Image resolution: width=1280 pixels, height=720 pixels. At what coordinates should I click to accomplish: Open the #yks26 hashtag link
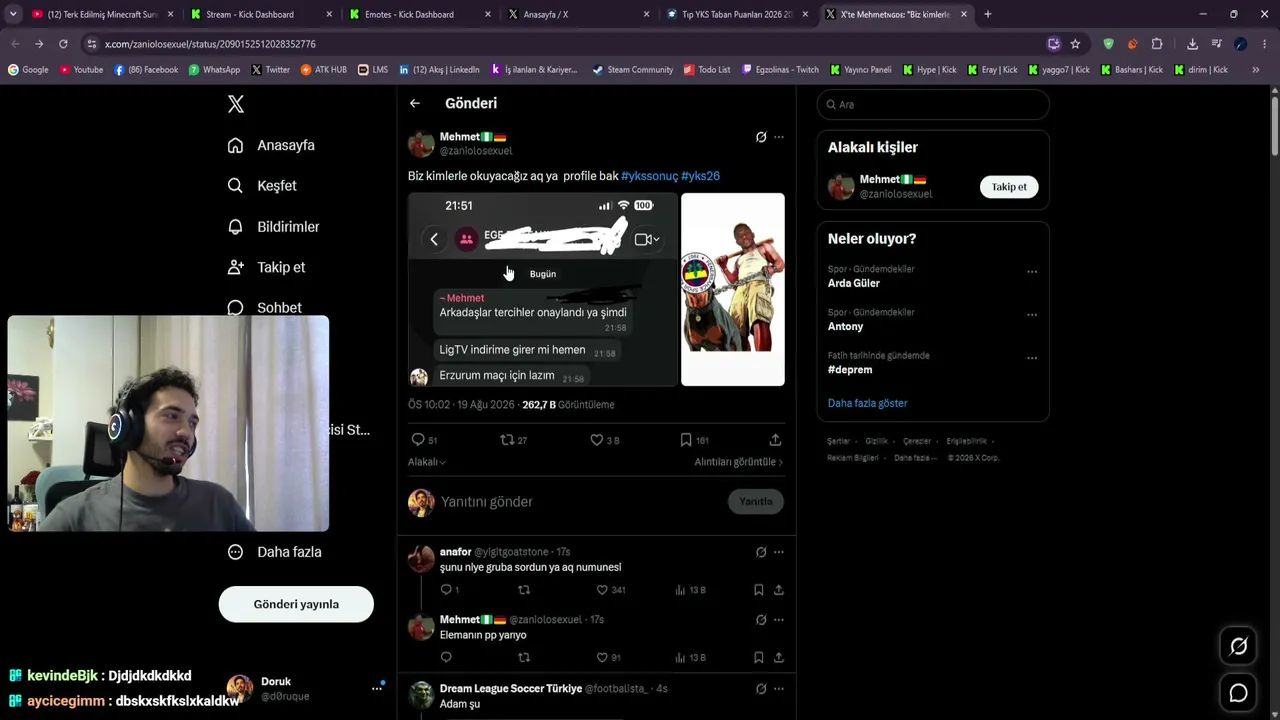point(700,176)
